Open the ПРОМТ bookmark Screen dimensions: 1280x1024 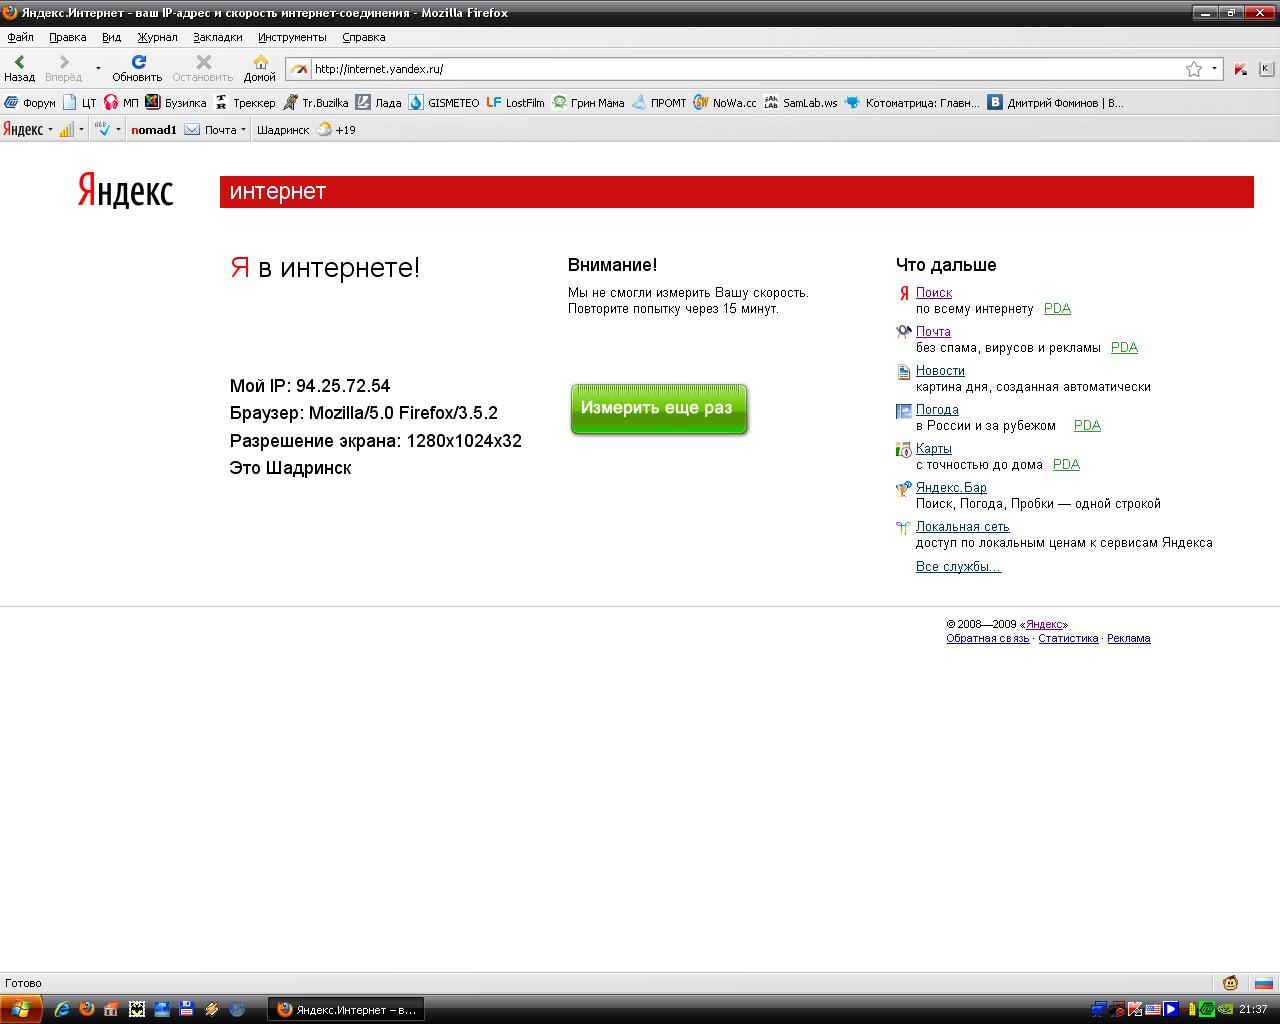pyautogui.click(x=659, y=102)
